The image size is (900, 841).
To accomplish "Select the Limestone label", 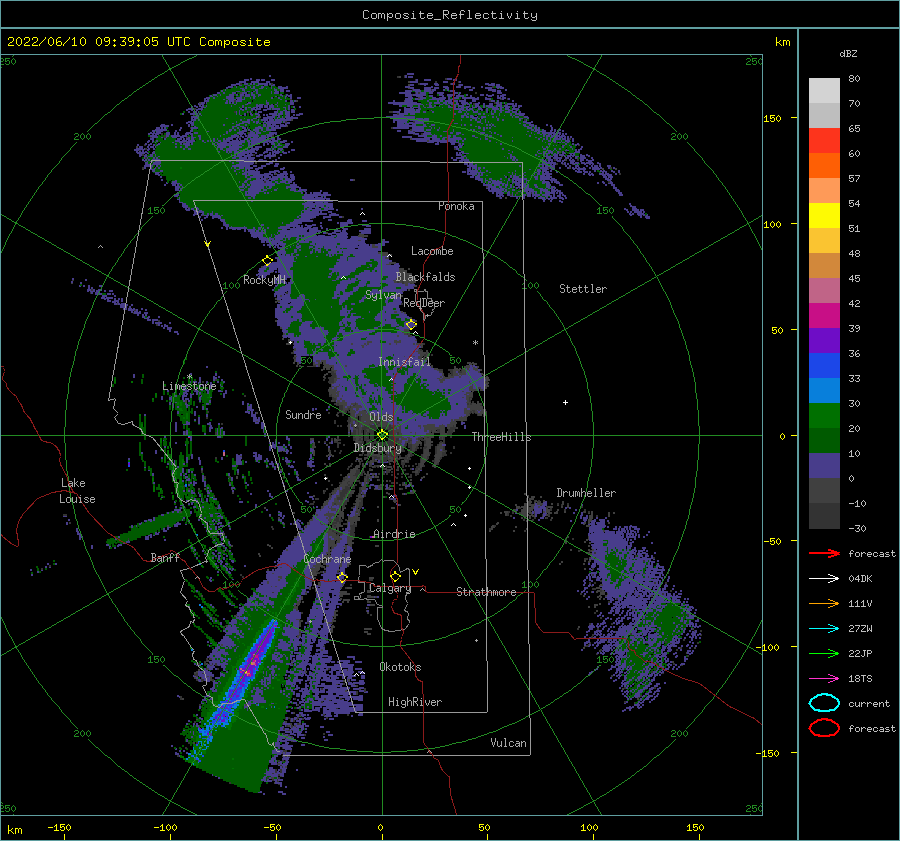I will [189, 386].
